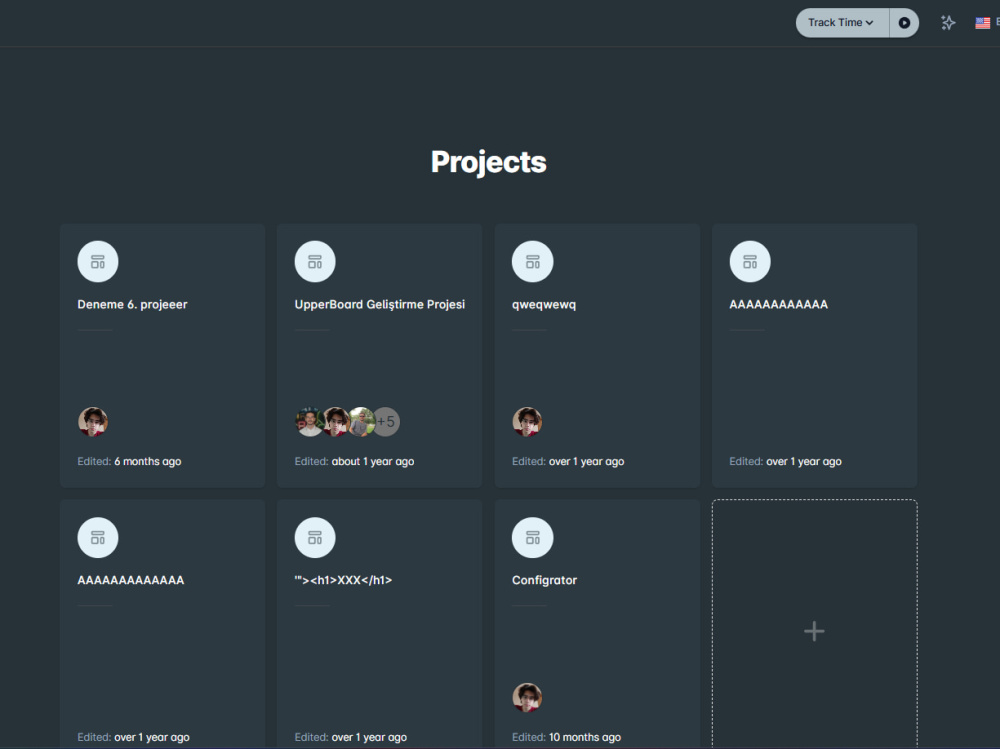This screenshot has height=749, width=1000.
Task: Click second avatar on UpperBoard Geliştirme Projesi
Action: click(x=336, y=422)
